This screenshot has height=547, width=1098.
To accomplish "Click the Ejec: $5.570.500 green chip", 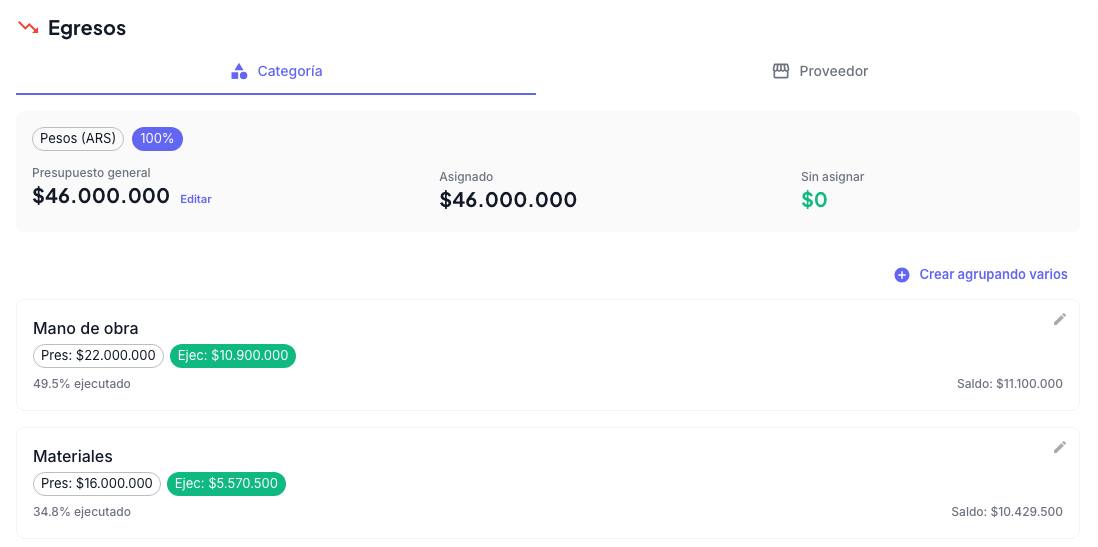I will pyautogui.click(x=226, y=483).
